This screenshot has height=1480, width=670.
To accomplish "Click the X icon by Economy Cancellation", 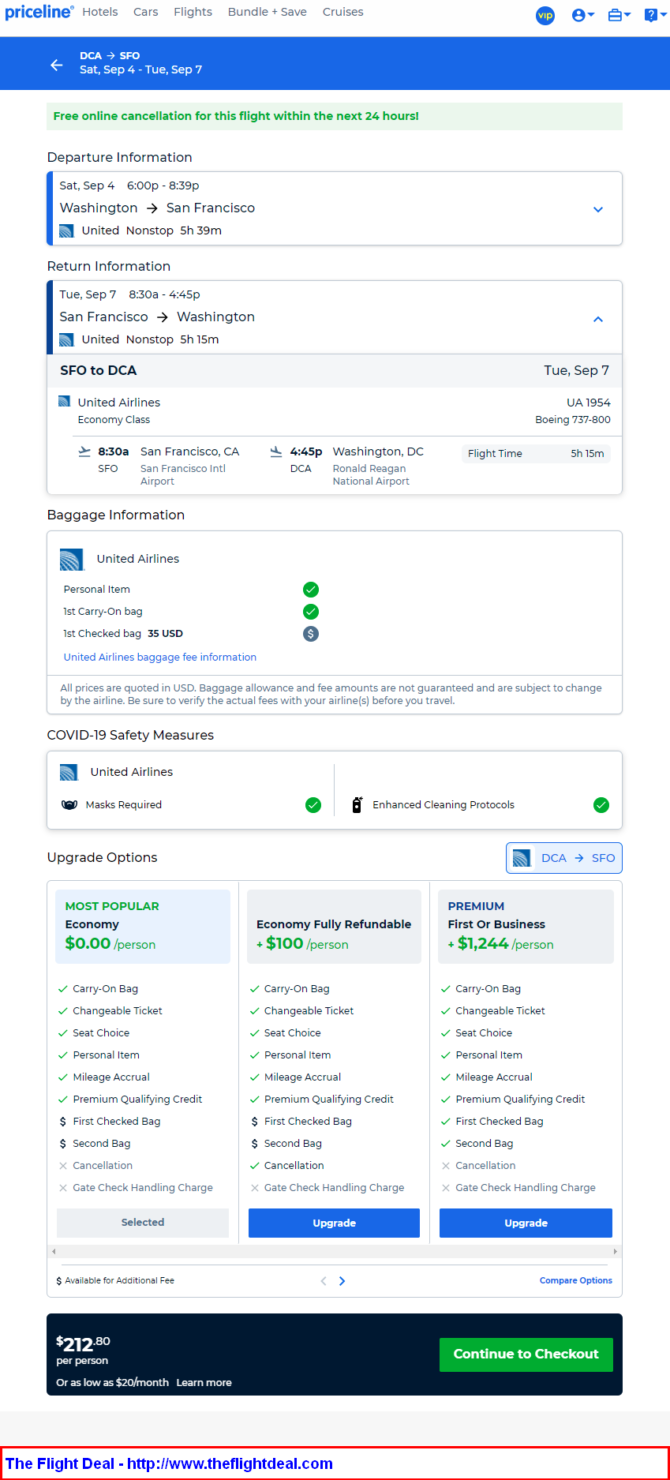I will (x=63, y=1166).
